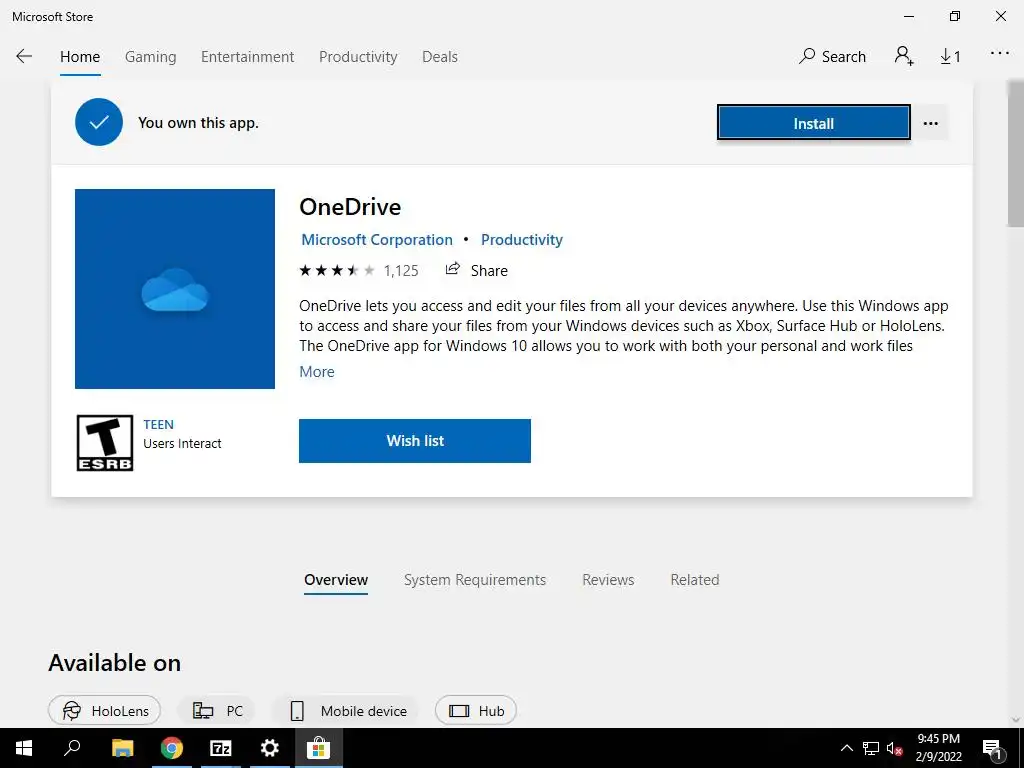Click the HoloLens device chip
The width and height of the screenshot is (1024, 768).
(104, 711)
